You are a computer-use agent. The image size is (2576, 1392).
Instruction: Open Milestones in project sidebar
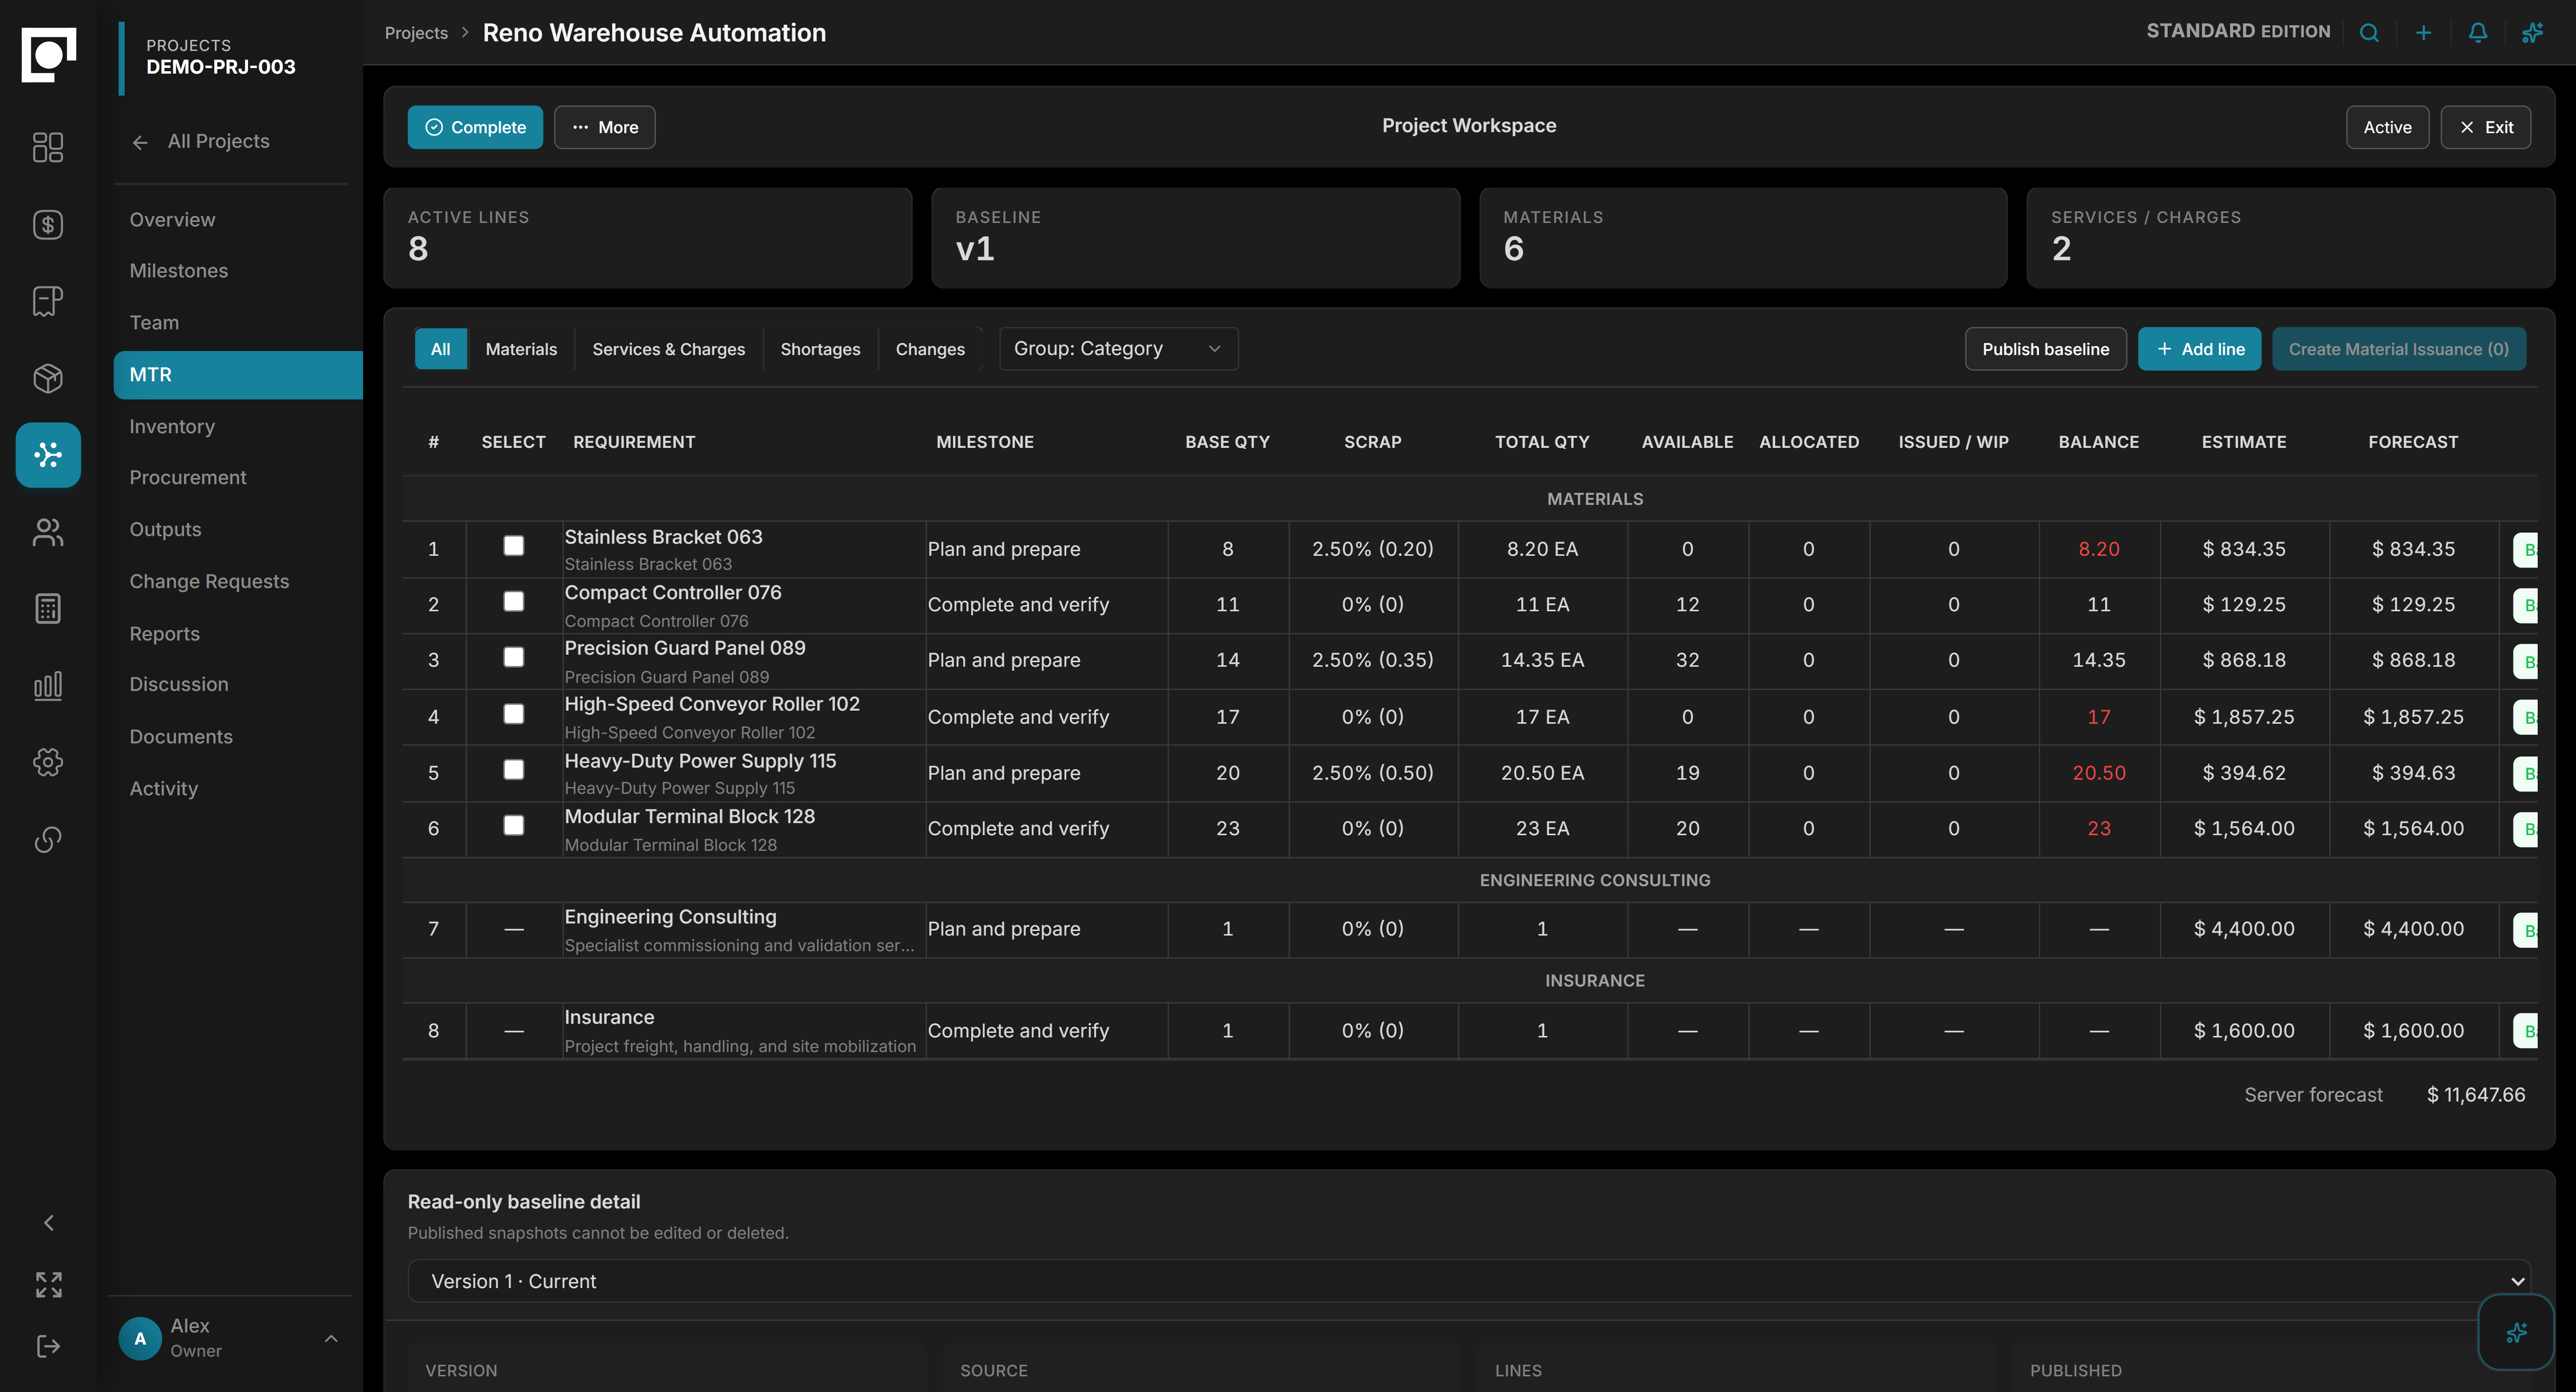pos(179,270)
